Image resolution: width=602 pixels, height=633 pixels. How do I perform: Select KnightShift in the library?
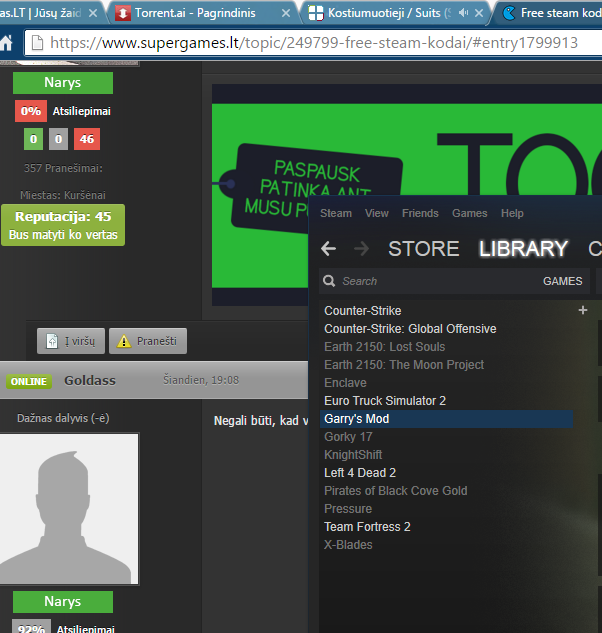pyautogui.click(x=353, y=455)
